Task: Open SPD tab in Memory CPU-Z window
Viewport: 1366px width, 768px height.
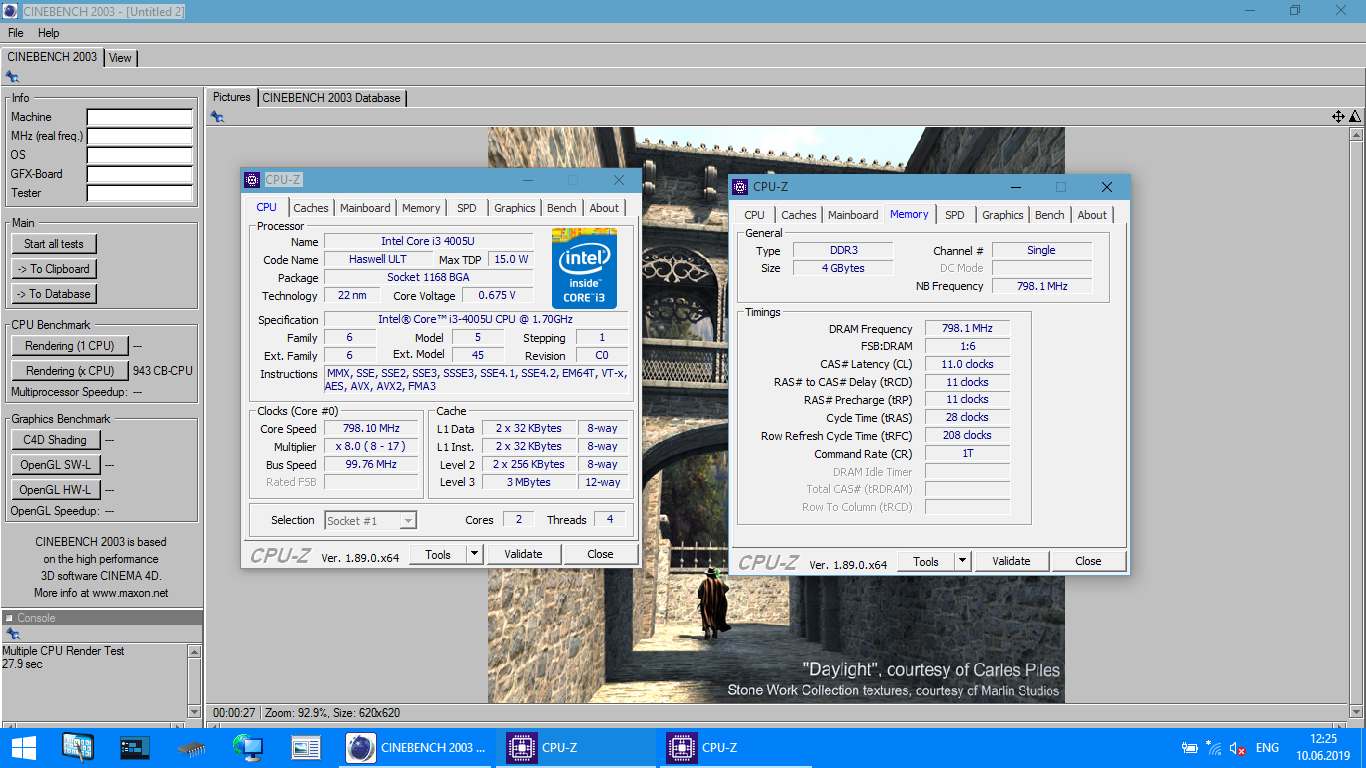Action: pos(955,215)
